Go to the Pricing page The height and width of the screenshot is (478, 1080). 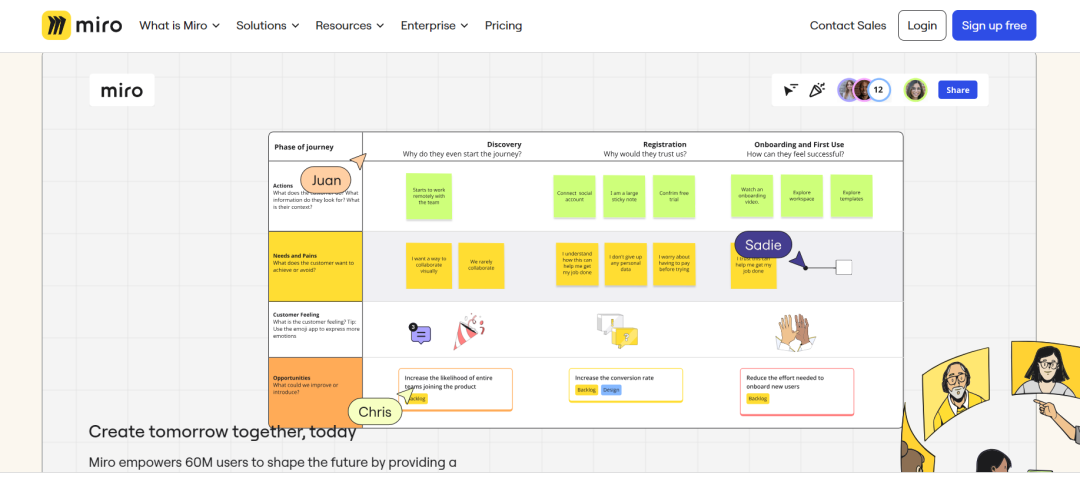(503, 25)
